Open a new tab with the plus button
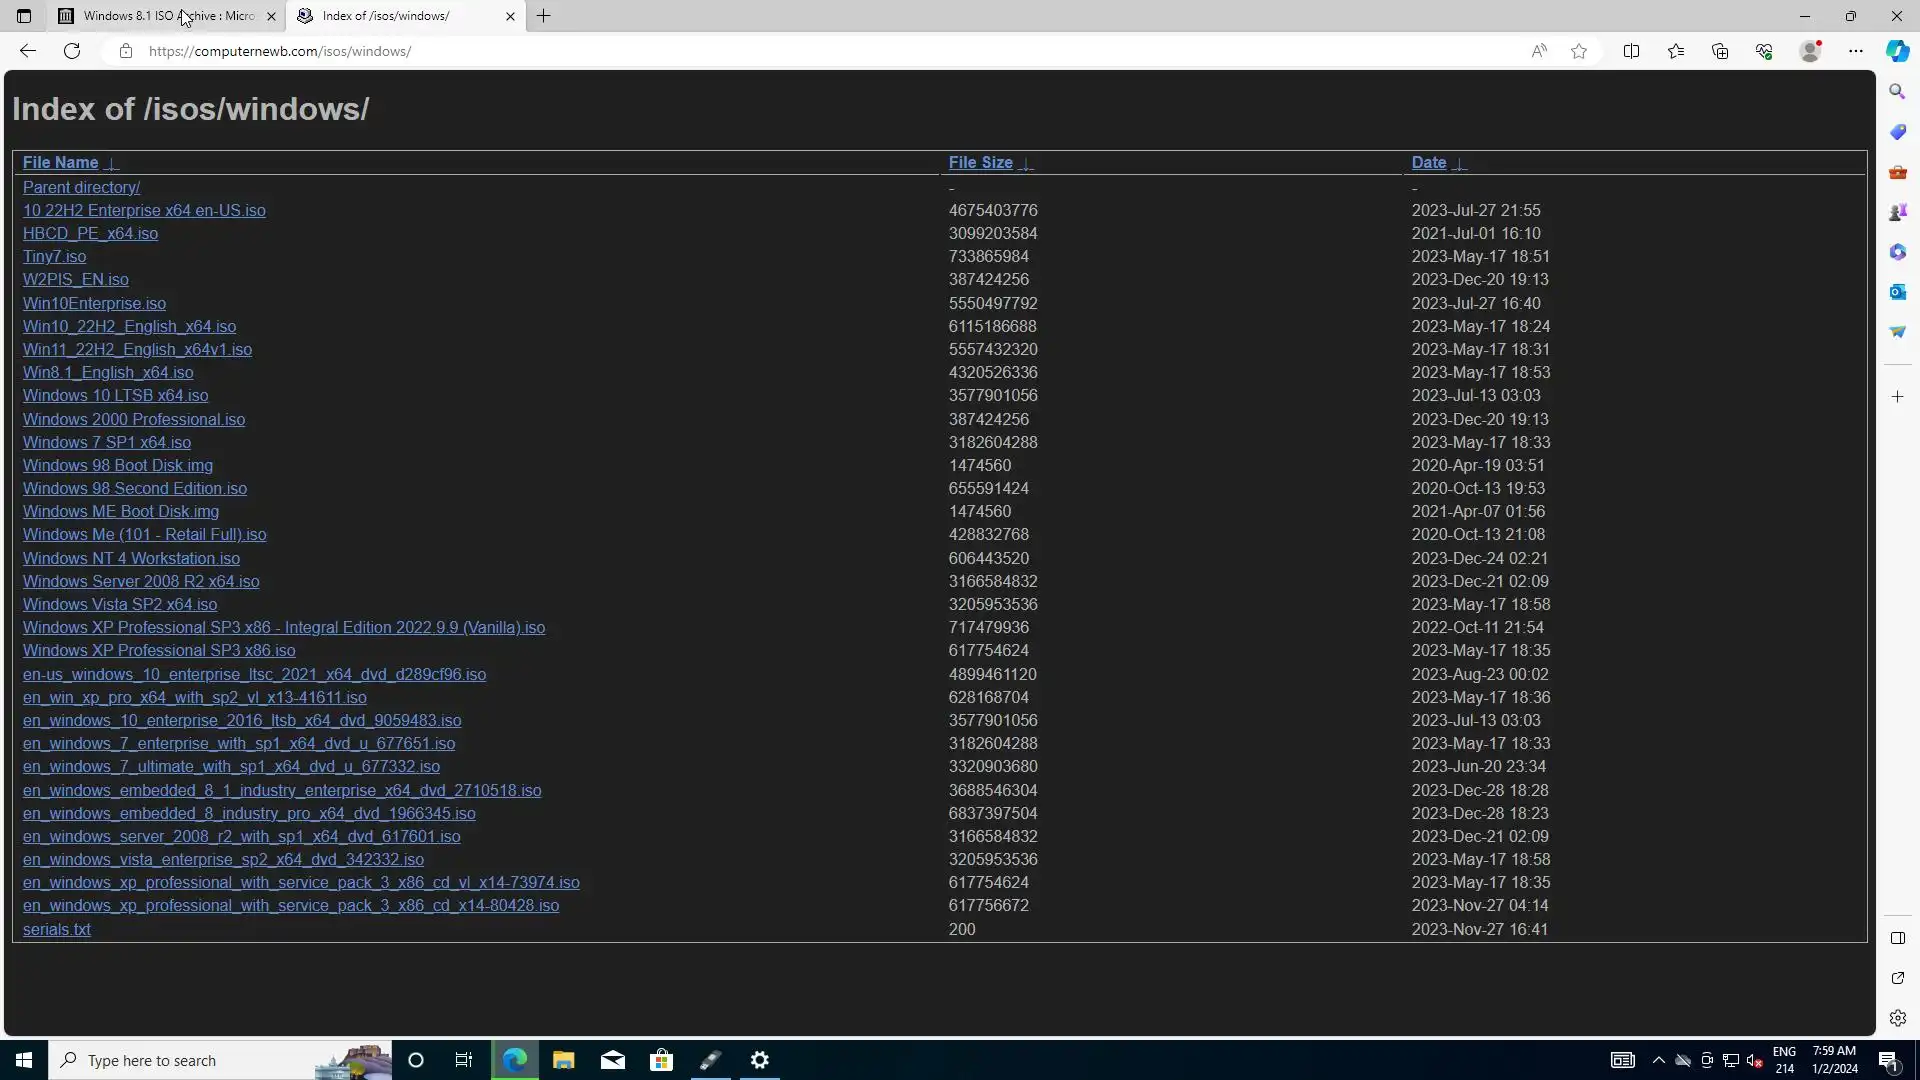The height and width of the screenshot is (1080, 1920). 544,16
